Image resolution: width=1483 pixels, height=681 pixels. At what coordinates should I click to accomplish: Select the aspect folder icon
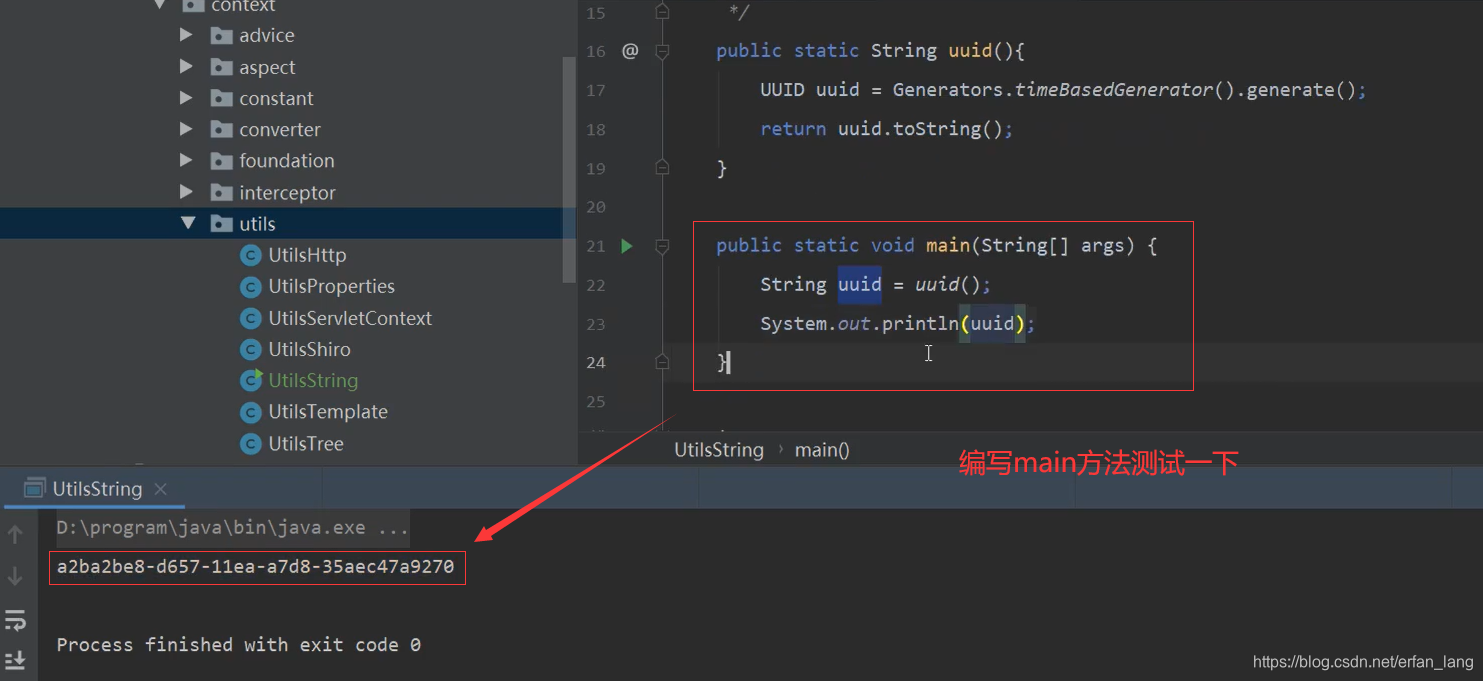(222, 67)
